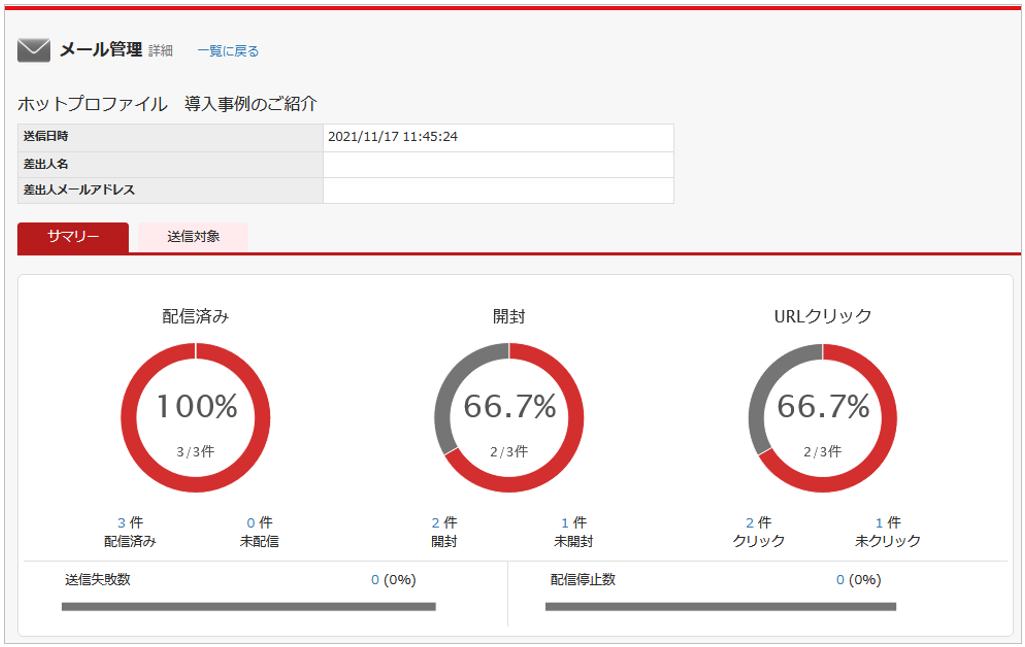
Task: Select the サマリー tab
Action: click(73, 237)
